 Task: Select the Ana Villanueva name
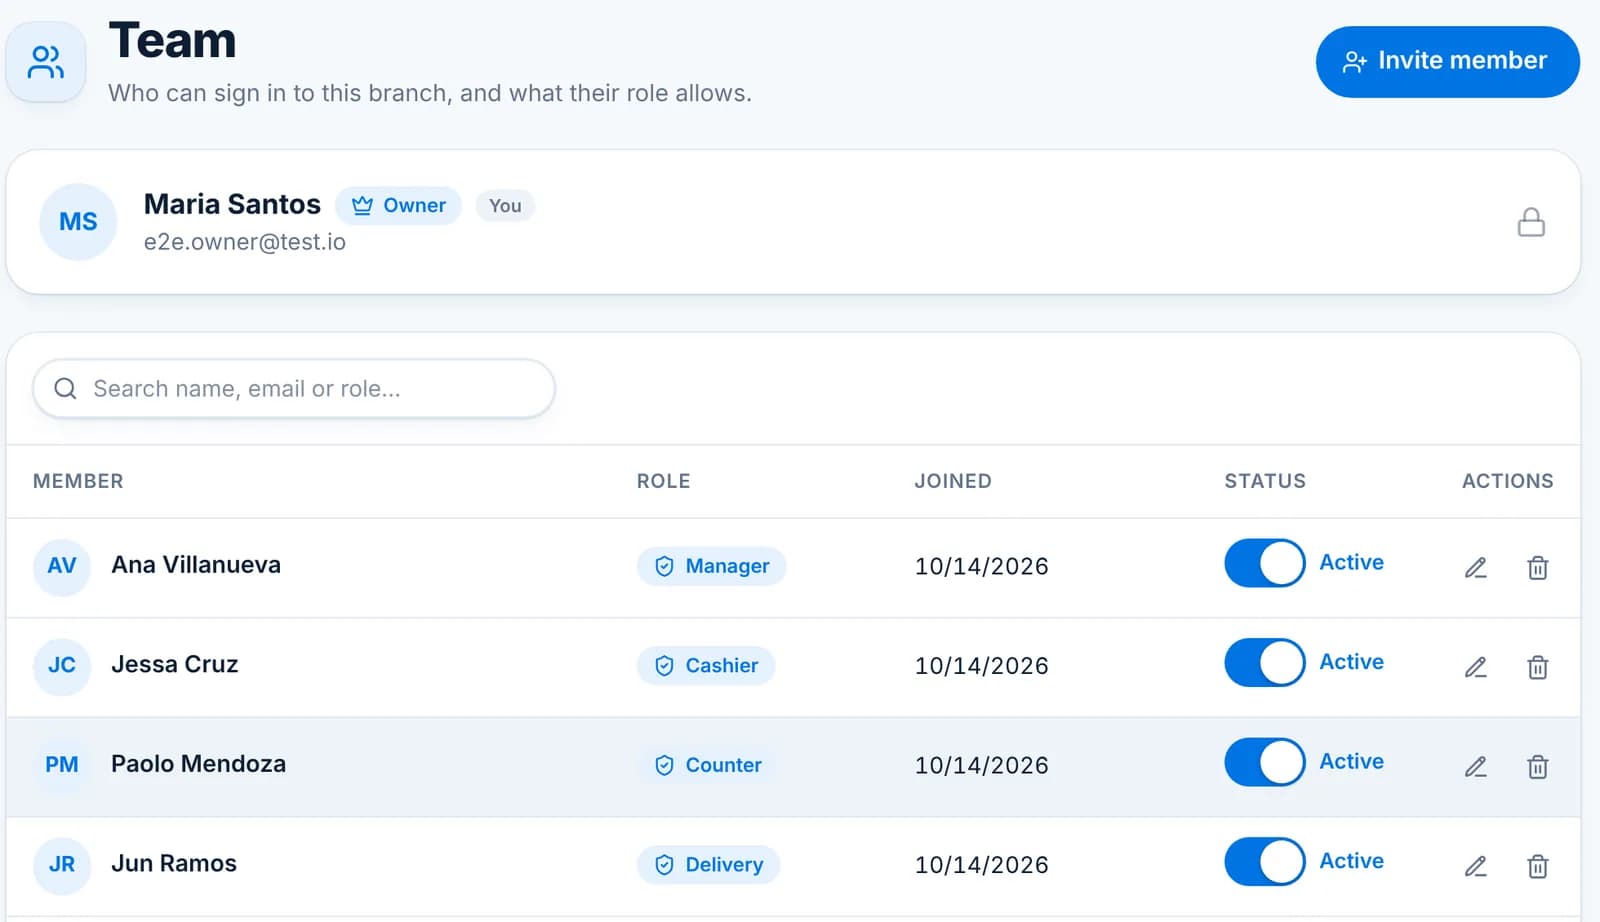(x=196, y=565)
